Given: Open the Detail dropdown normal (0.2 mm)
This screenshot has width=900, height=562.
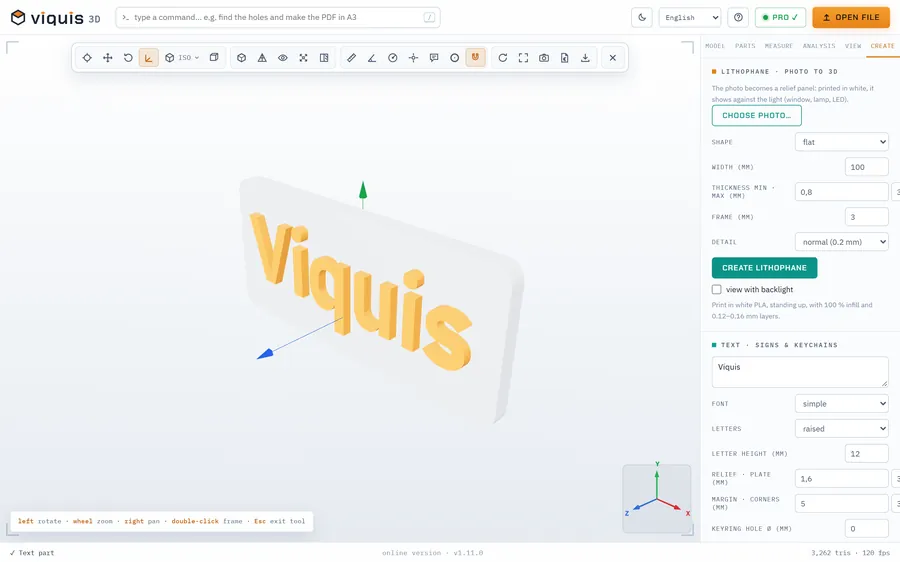Looking at the screenshot, I should click(841, 242).
